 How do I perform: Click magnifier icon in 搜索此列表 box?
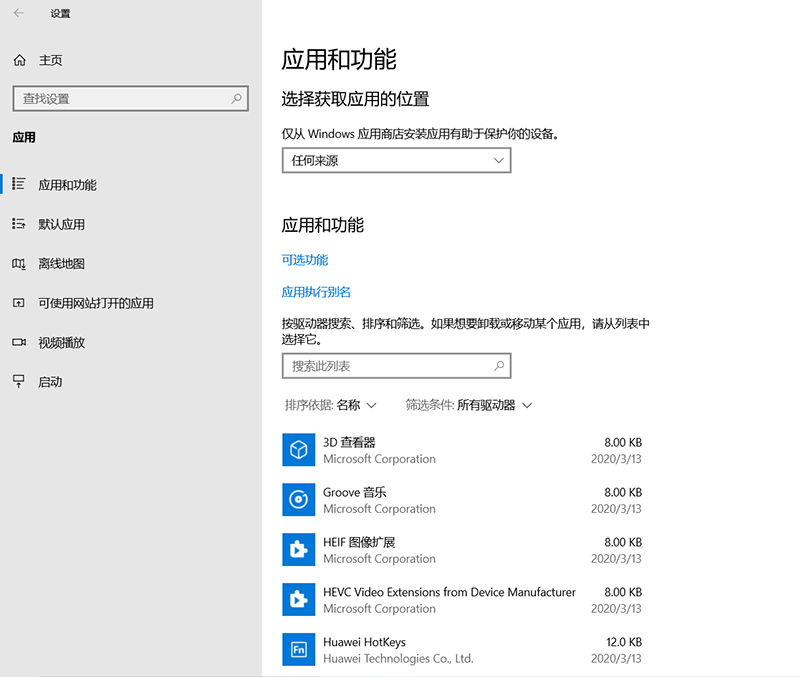497,367
